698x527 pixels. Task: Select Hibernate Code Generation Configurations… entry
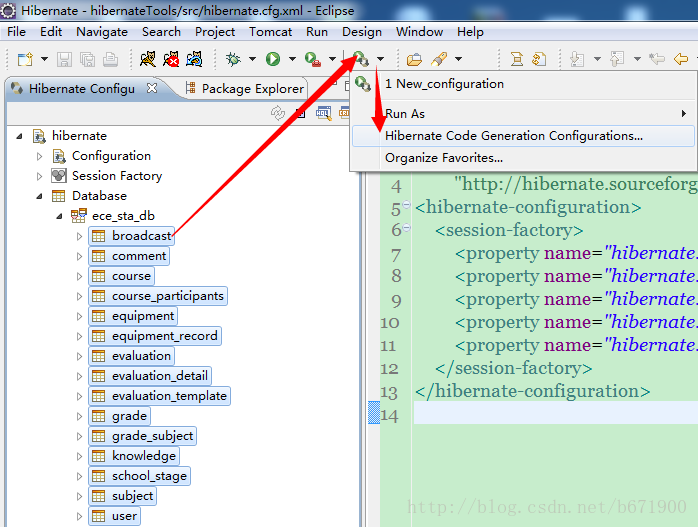524,136
